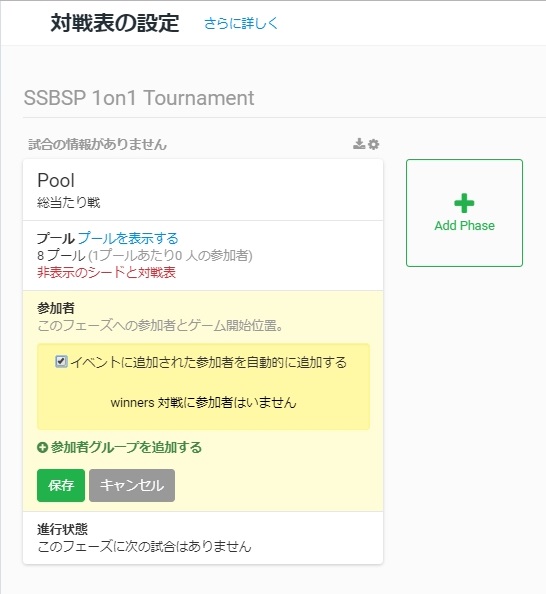This screenshot has height=594, width=546.
Task: Click the SSBSP 1on1 Tournament heading
Action: (x=139, y=98)
